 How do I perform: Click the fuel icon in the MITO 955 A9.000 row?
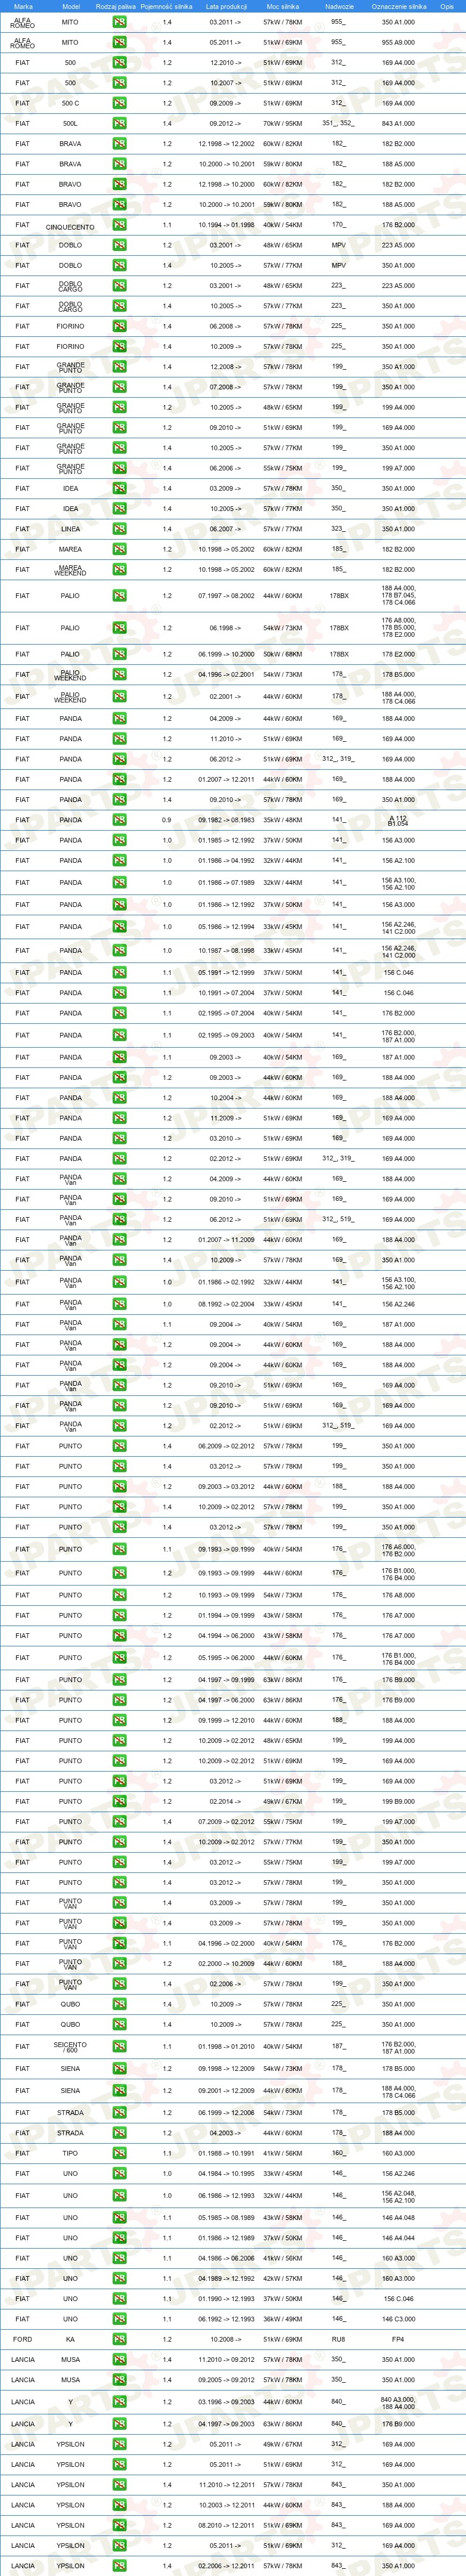click(119, 42)
